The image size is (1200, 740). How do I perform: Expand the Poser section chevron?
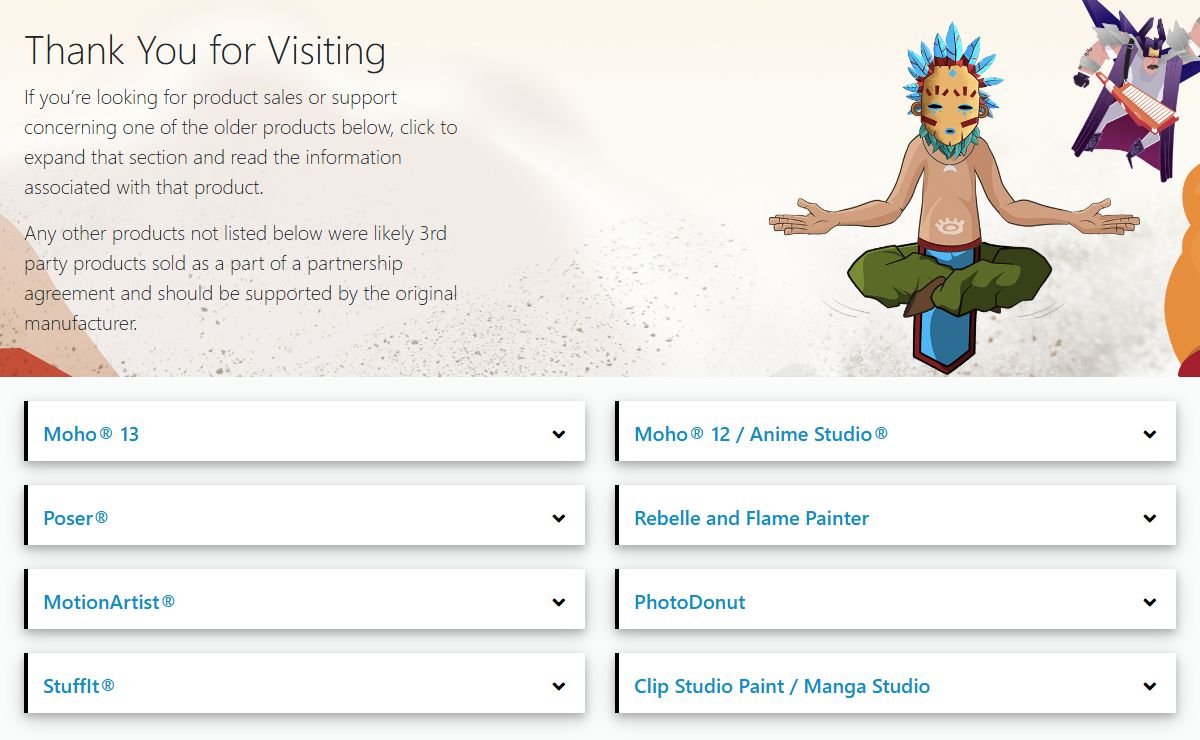559,518
